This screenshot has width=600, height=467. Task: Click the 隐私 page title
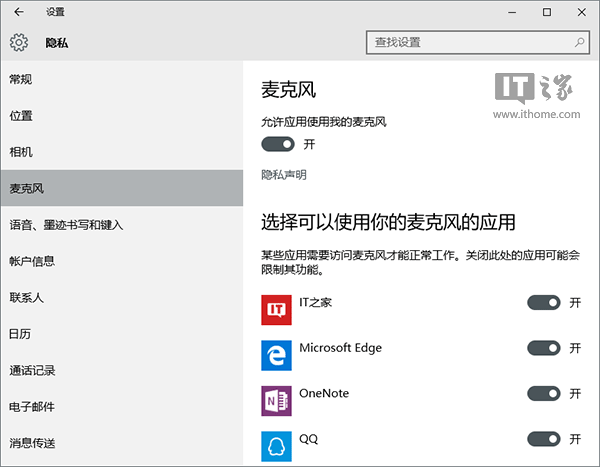57,42
